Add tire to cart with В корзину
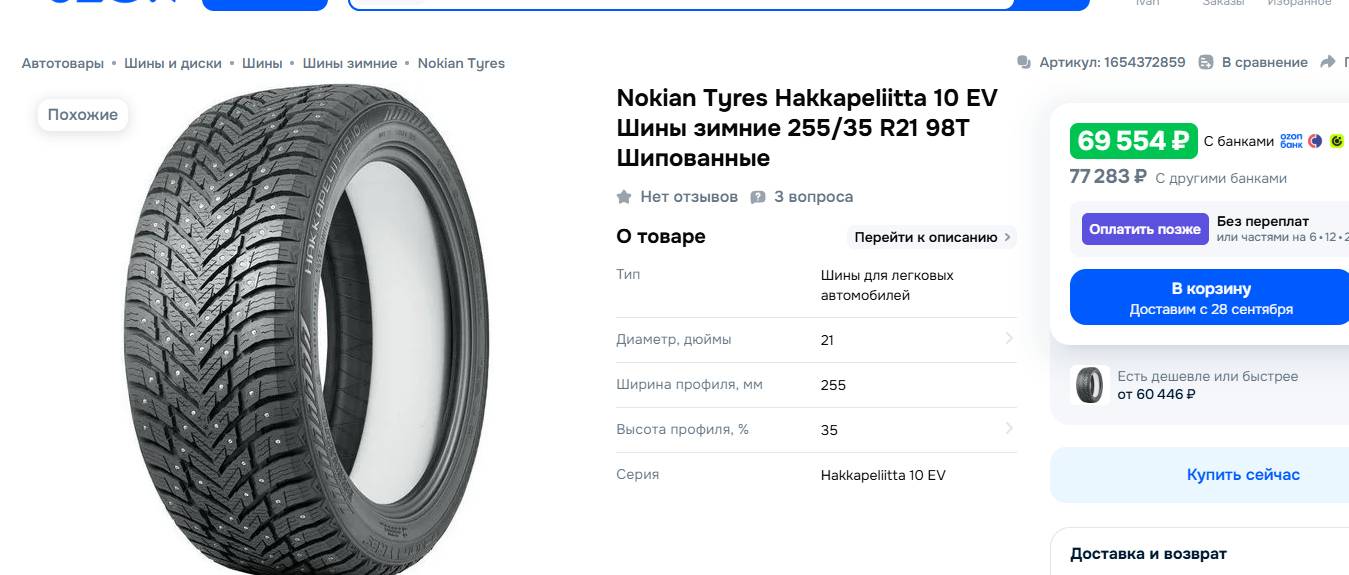The width and height of the screenshot is (1349, 575). click(x=1211, y=297)
